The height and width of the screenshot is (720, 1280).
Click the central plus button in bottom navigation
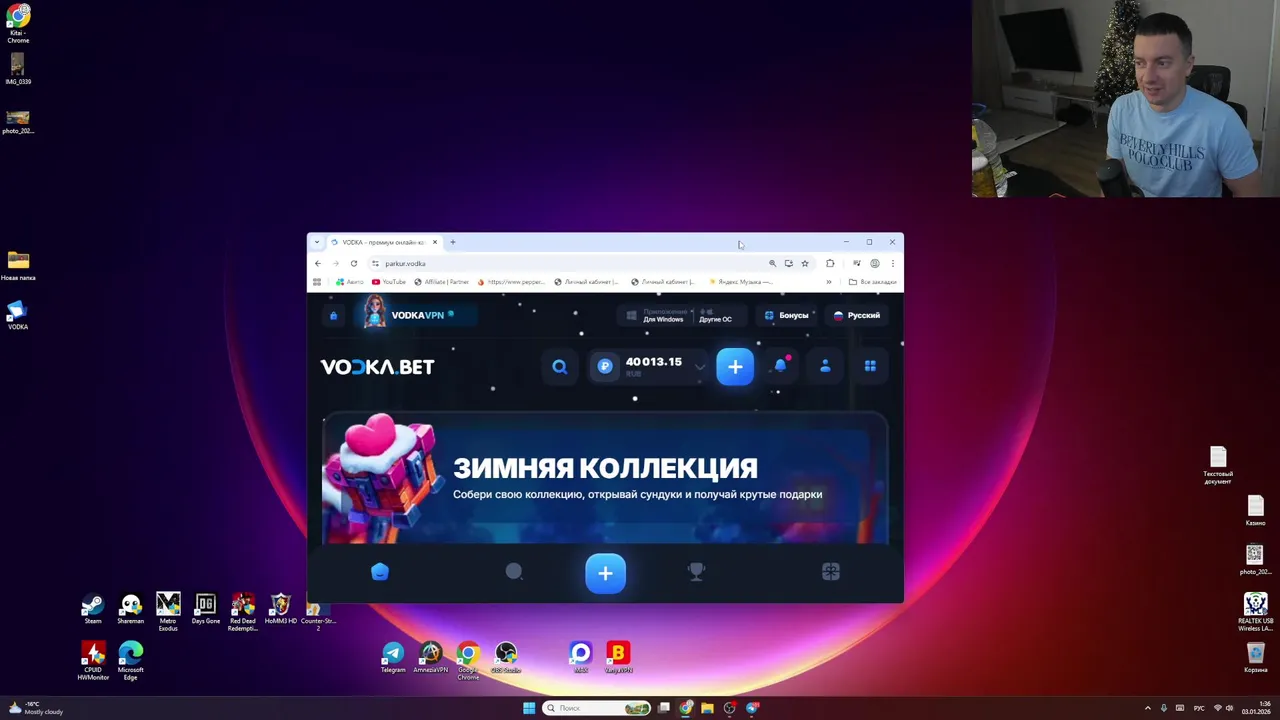click(x=605, y=573)
